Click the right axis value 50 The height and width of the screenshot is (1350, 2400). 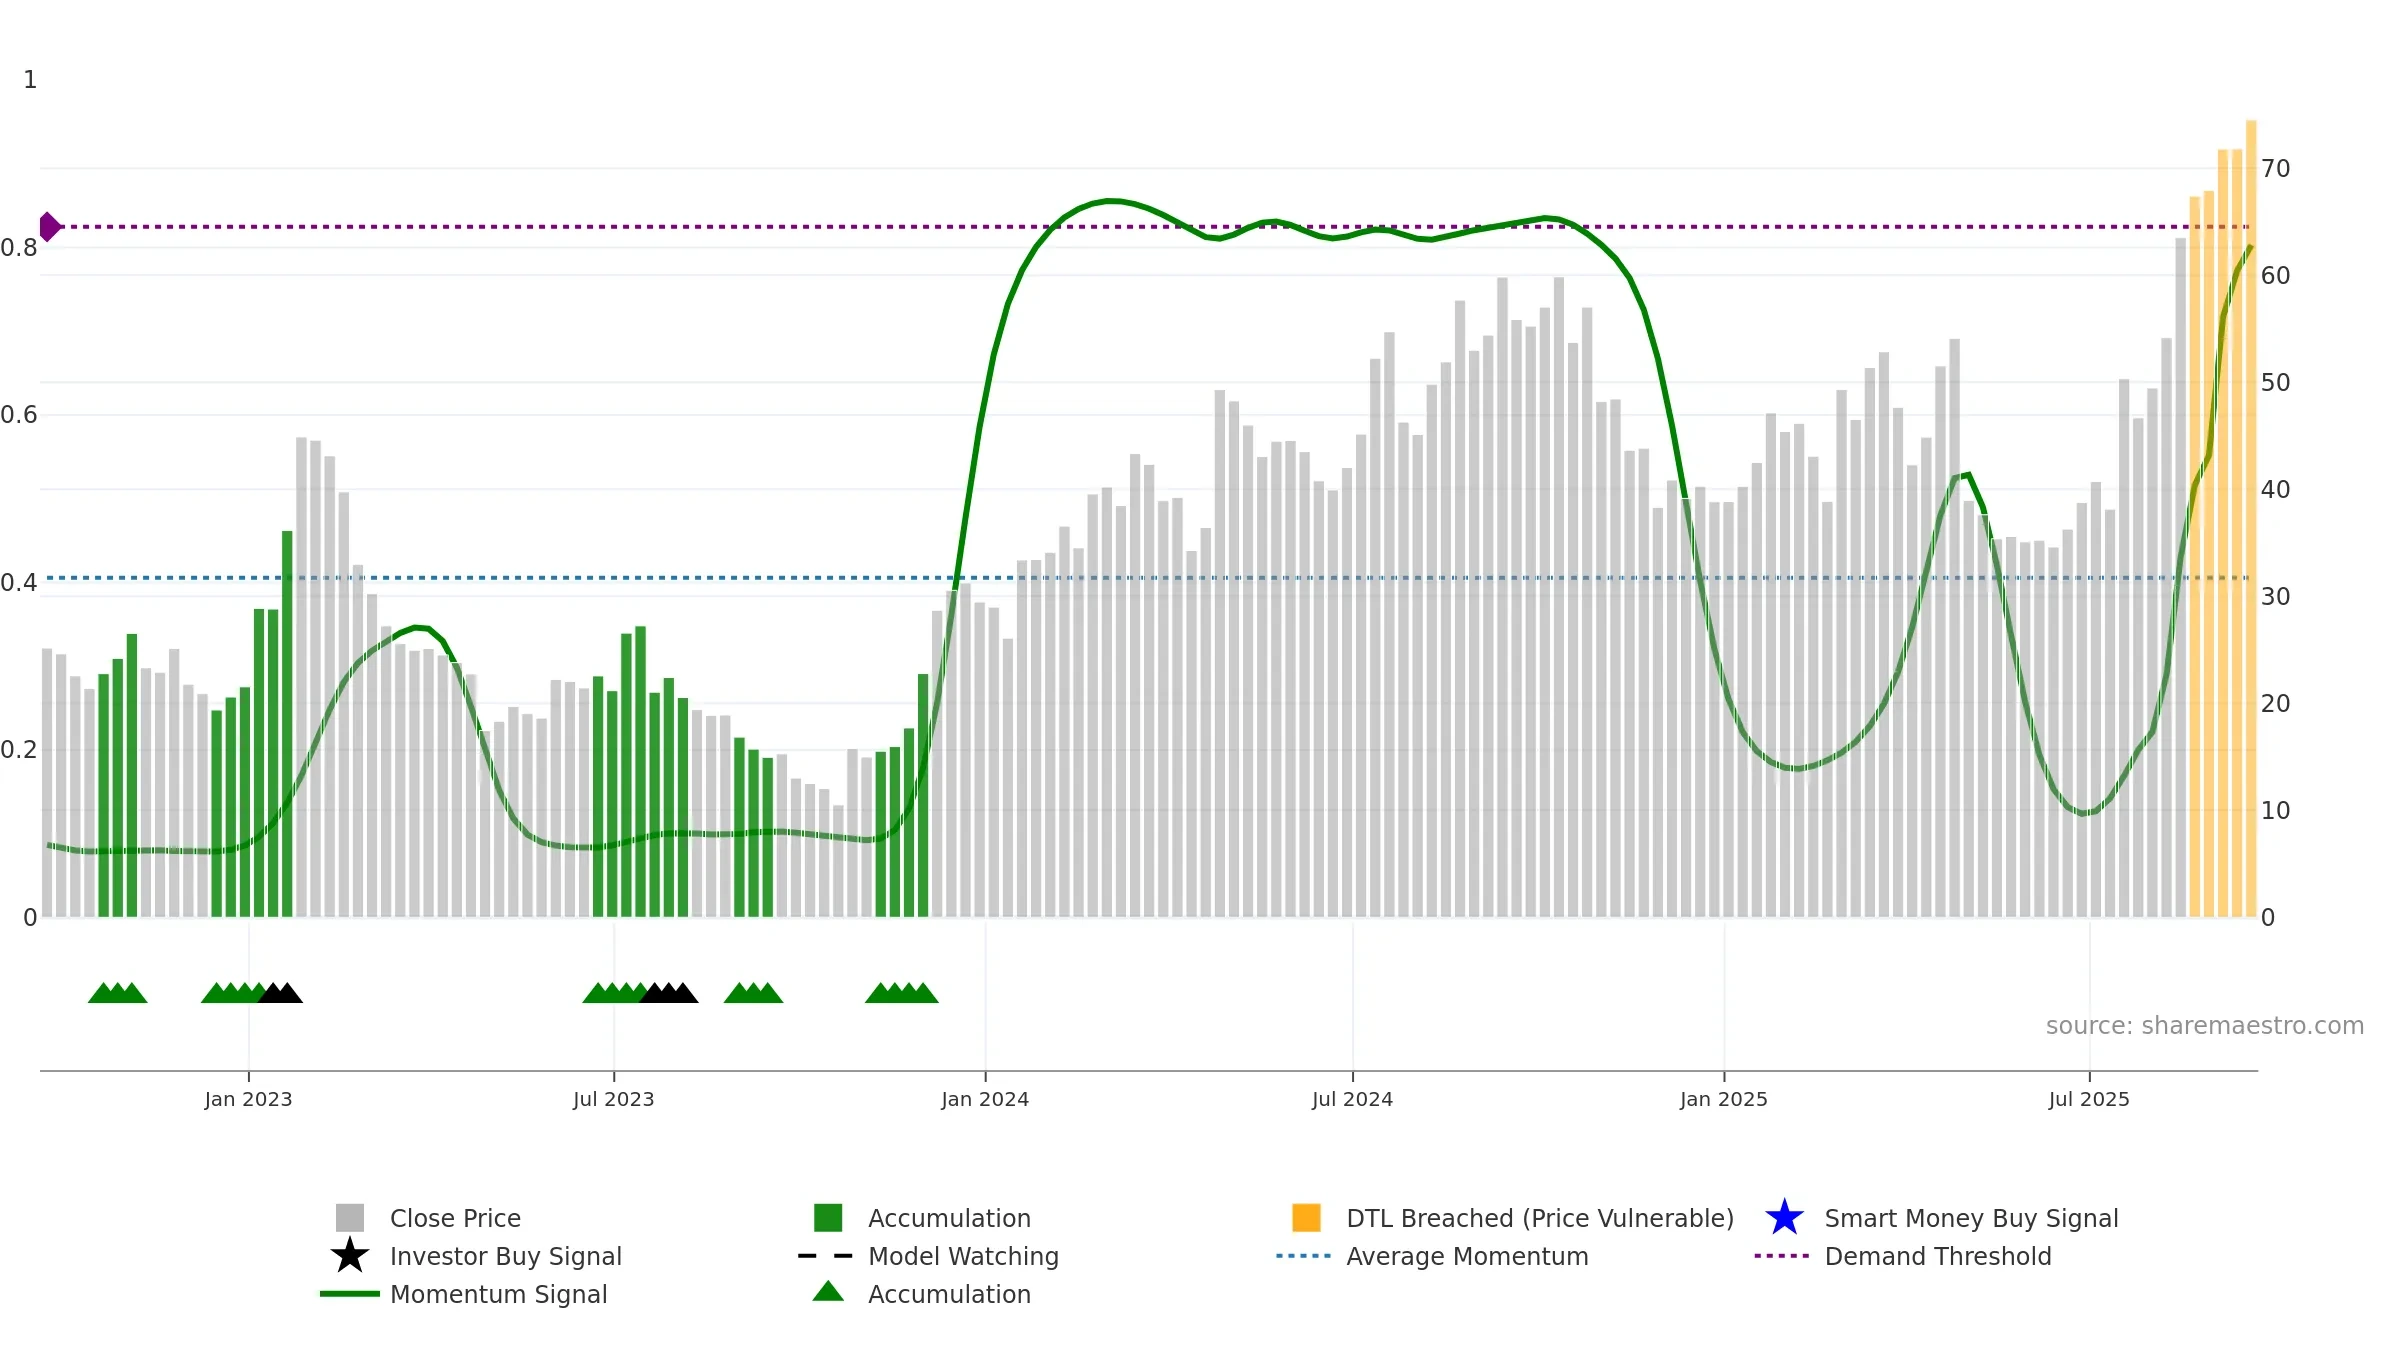click(x=2275, y=383)
